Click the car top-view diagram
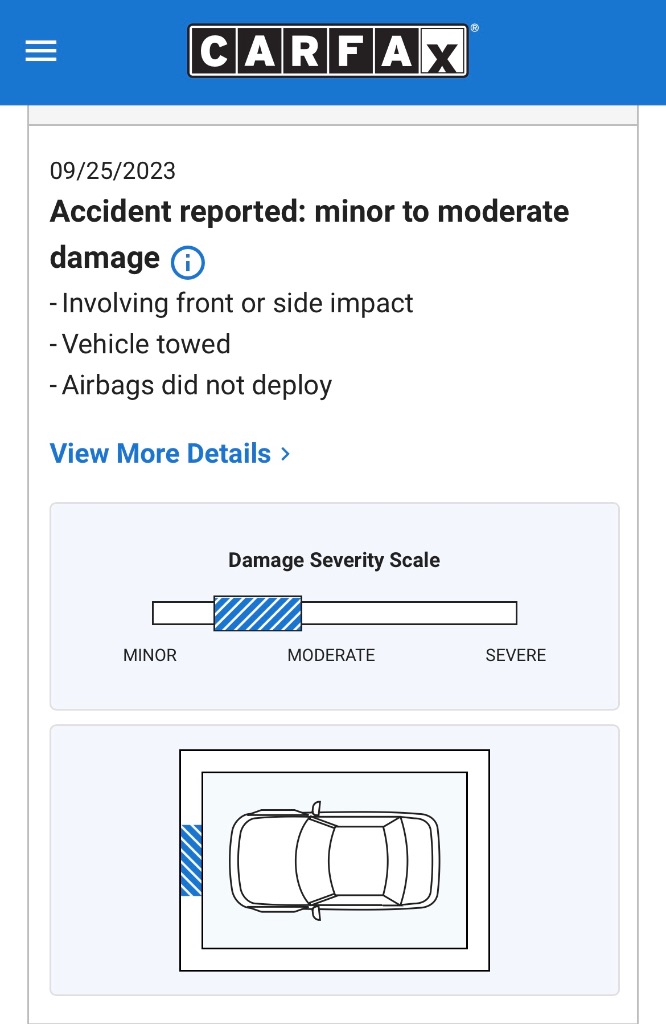 (334, 861)
